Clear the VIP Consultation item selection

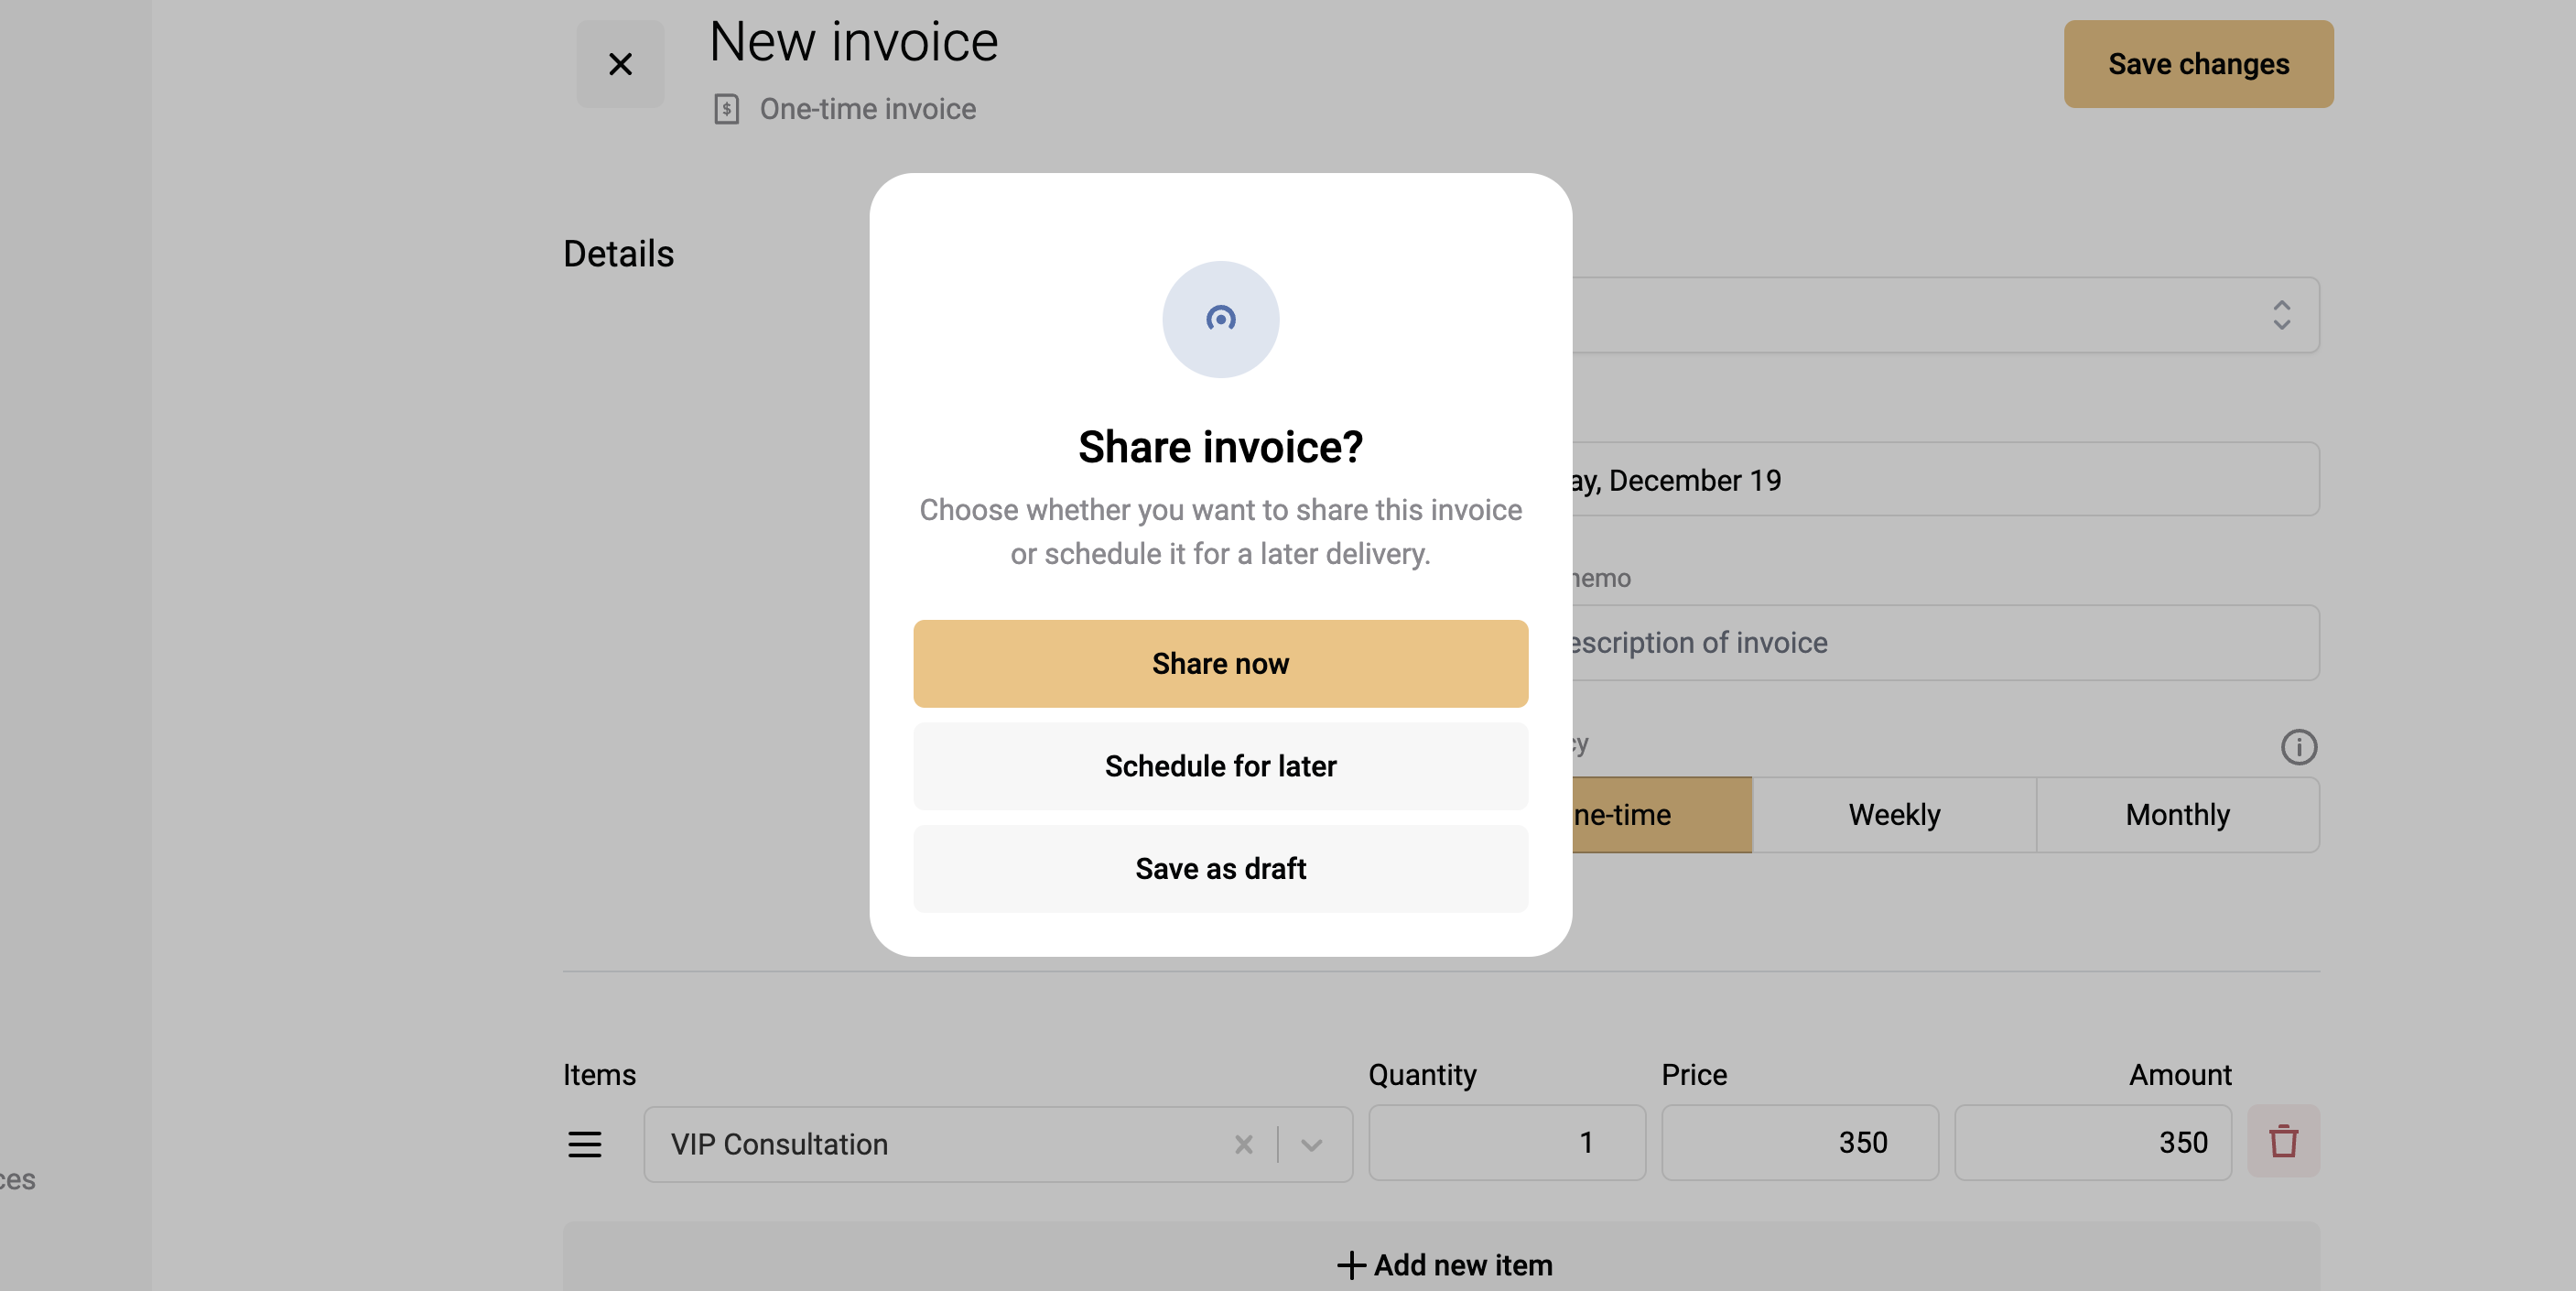coord(1243,1144)
